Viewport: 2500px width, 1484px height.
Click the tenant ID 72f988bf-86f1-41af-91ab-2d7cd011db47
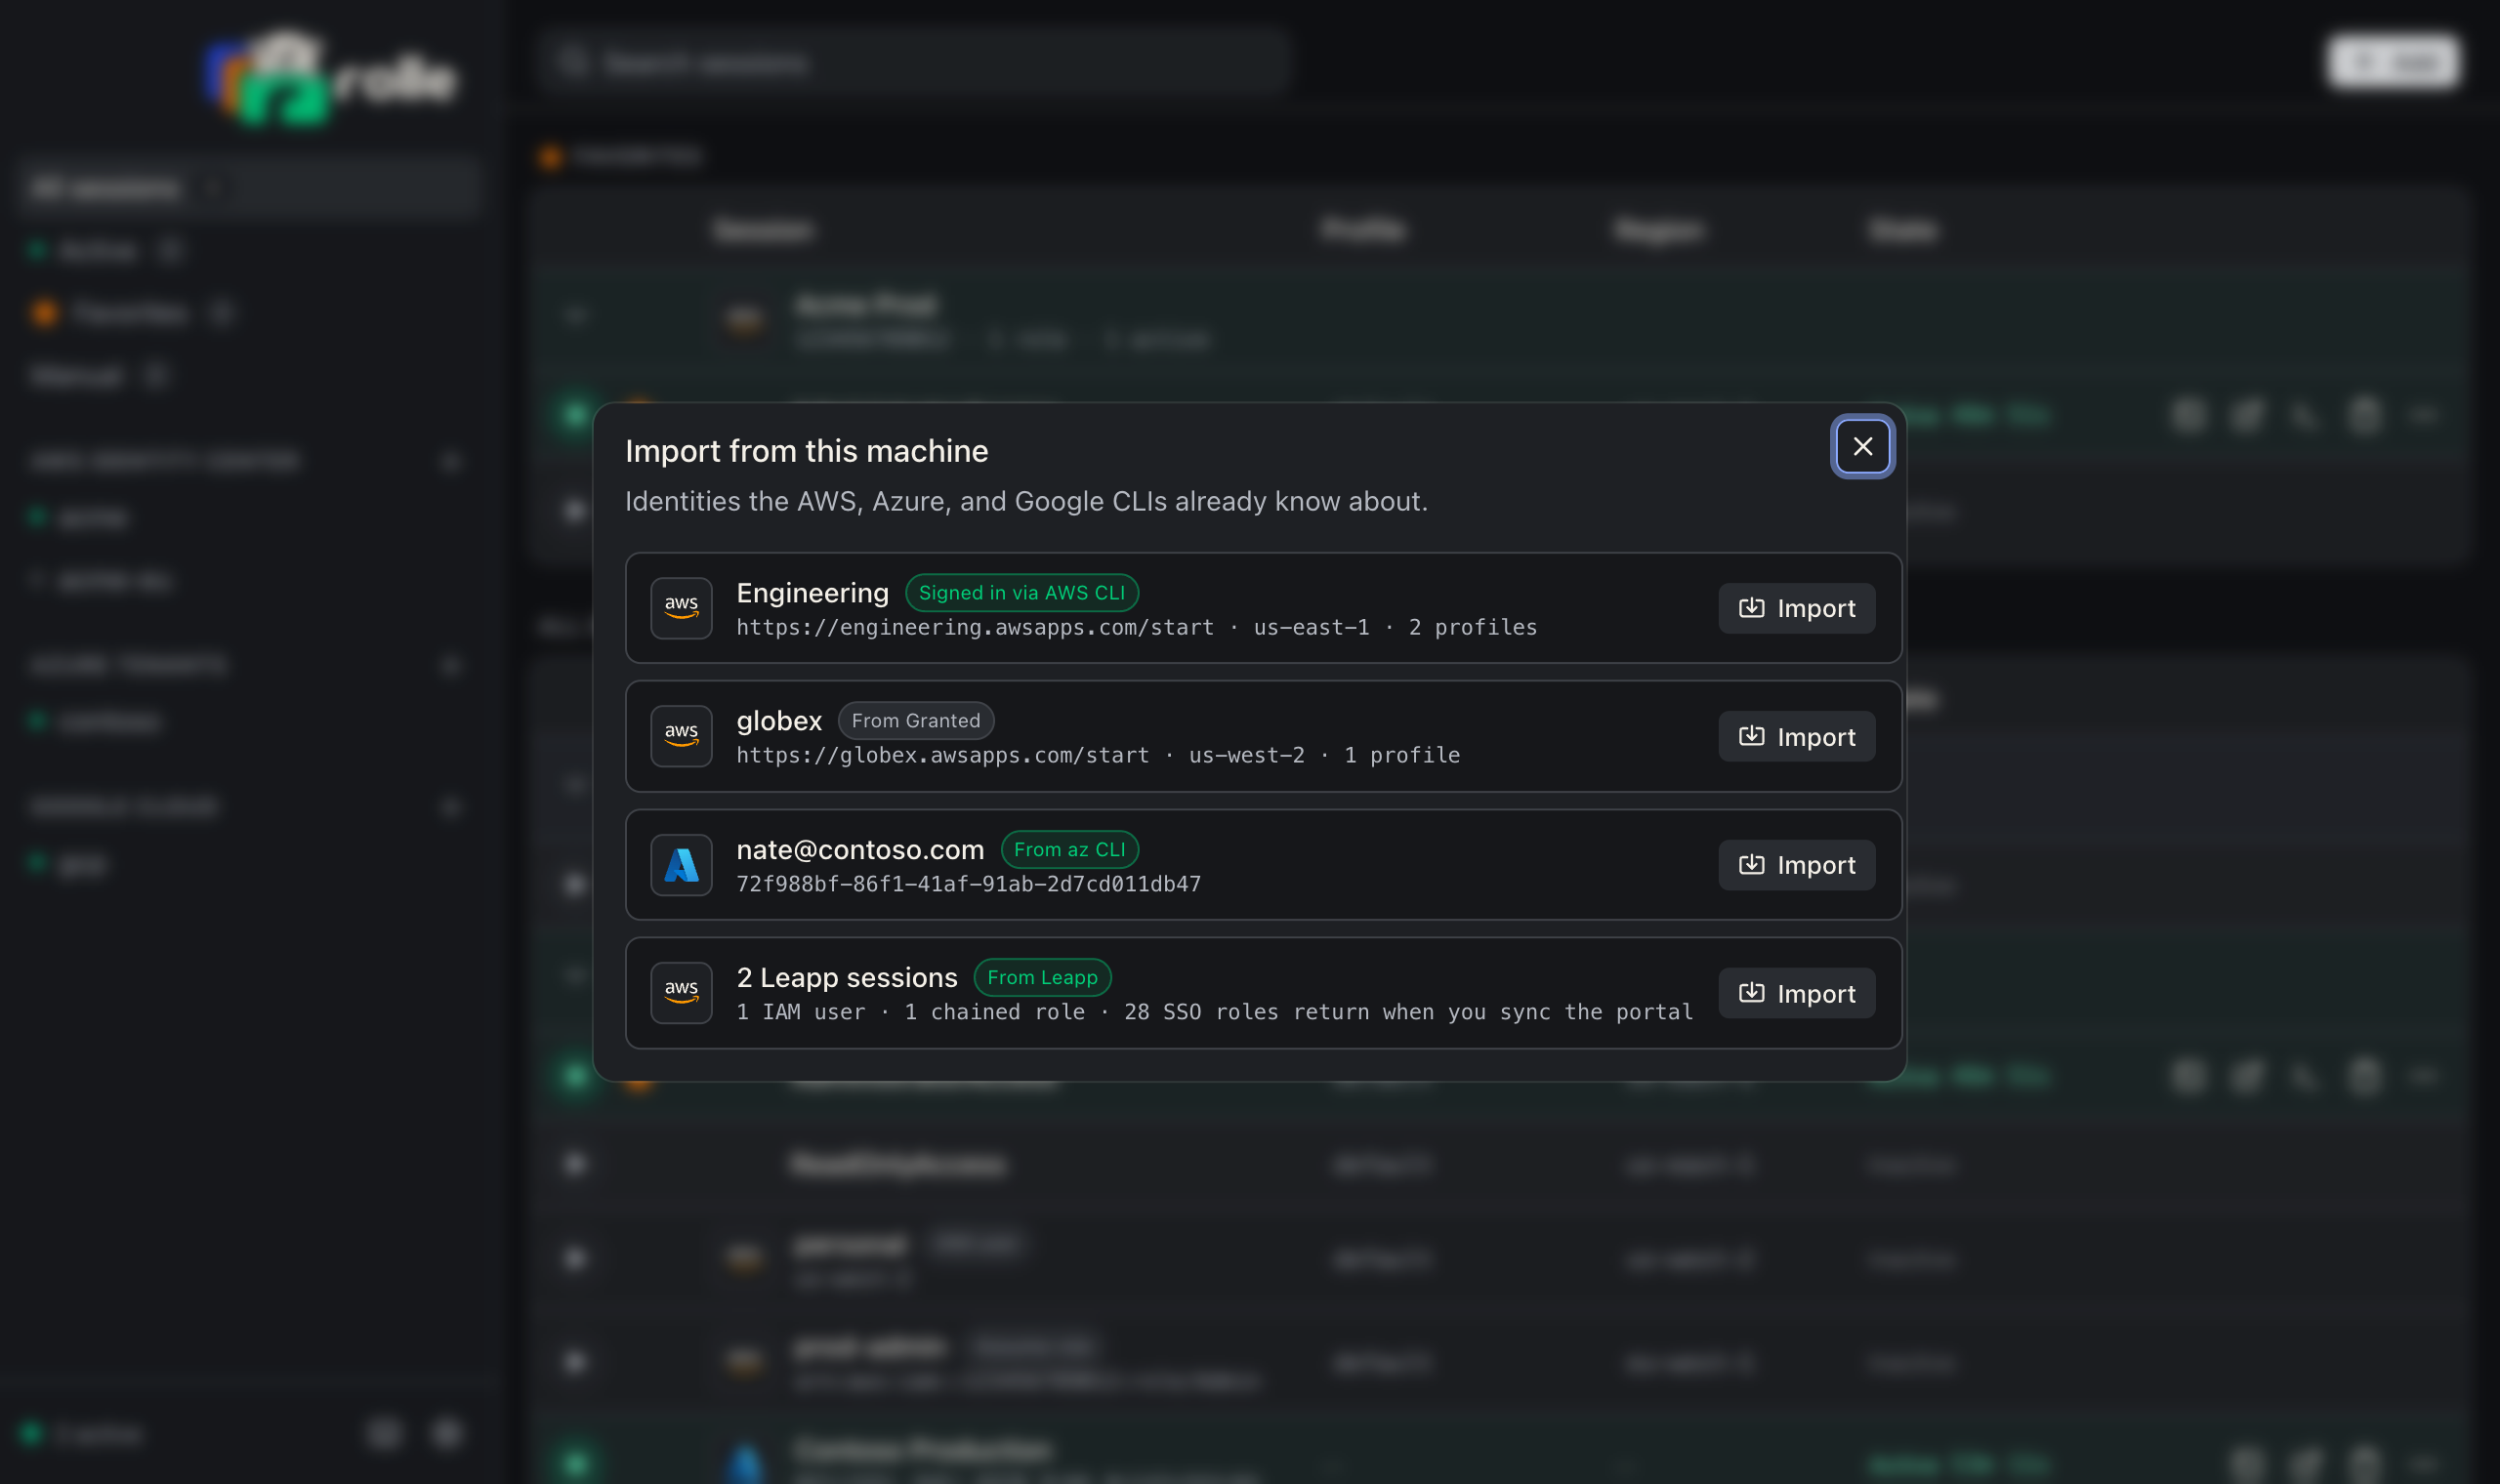968,884
